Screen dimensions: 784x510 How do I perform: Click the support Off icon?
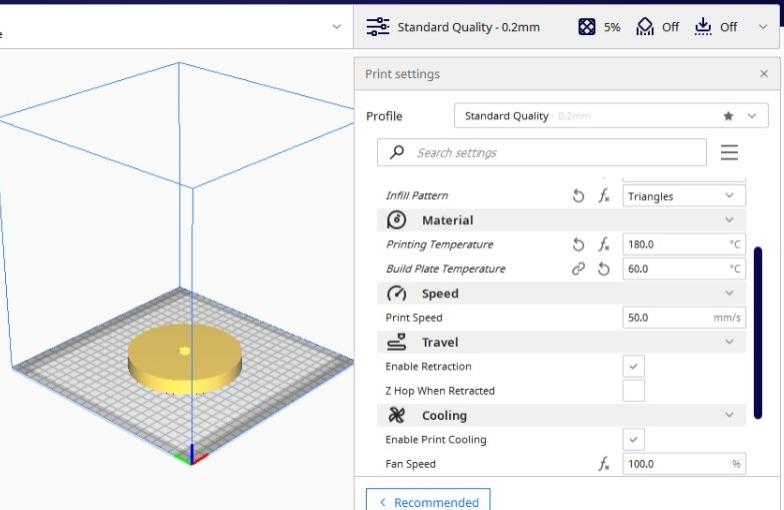[644, 26]
